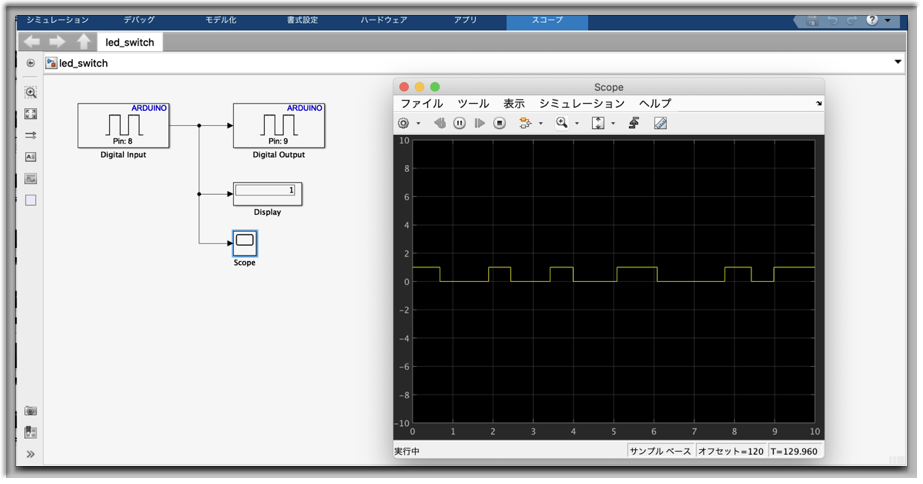Open the cursor measurements ruler icon
The width and height of the screenshot is (923, 484).
pos(660,123)
